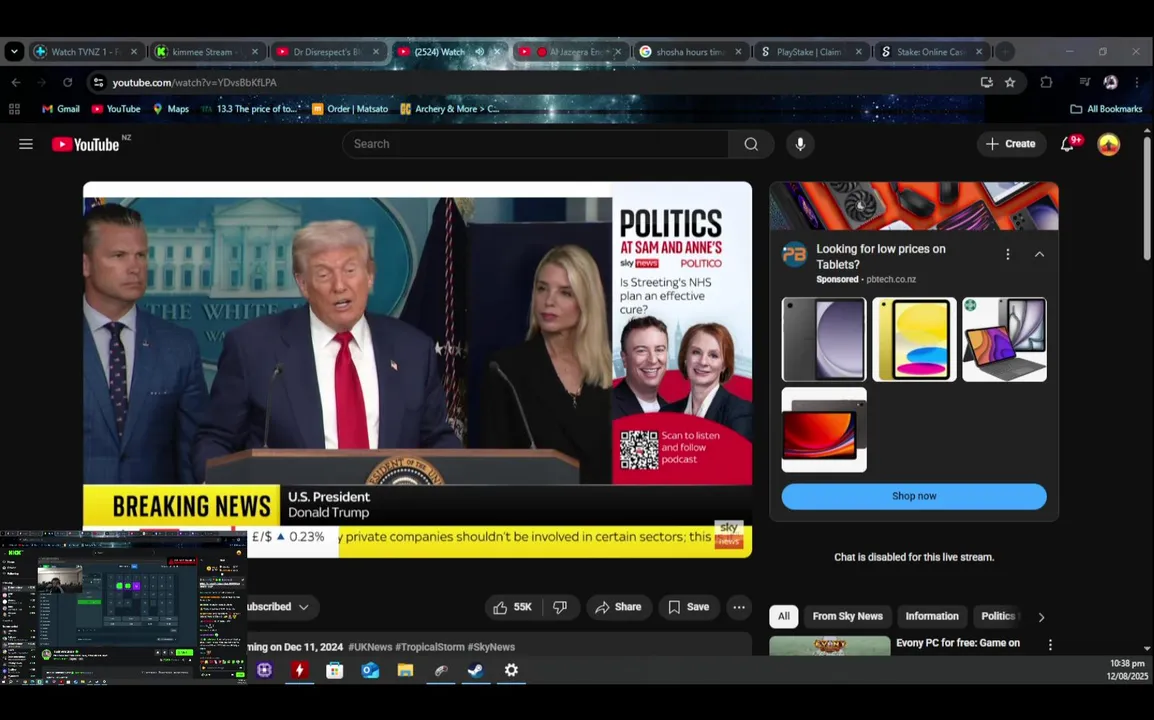Switch to the Dr Disrespect's tab
This screenshot has height=720, width=1154.
click(328, 52)
